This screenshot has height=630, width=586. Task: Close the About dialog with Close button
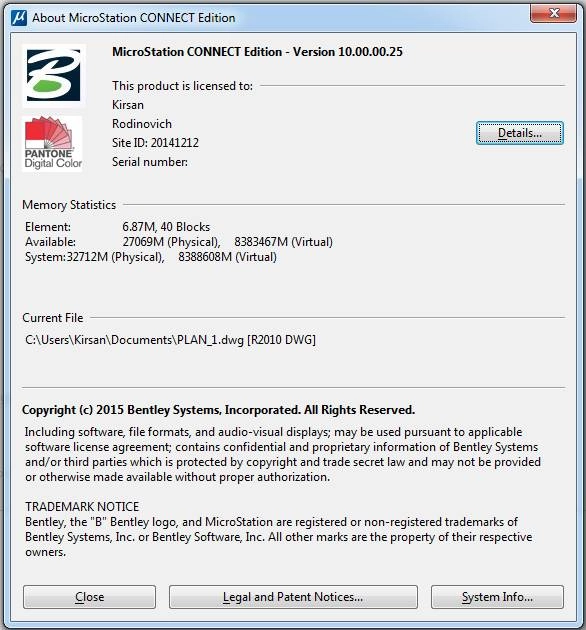(89, 597)
